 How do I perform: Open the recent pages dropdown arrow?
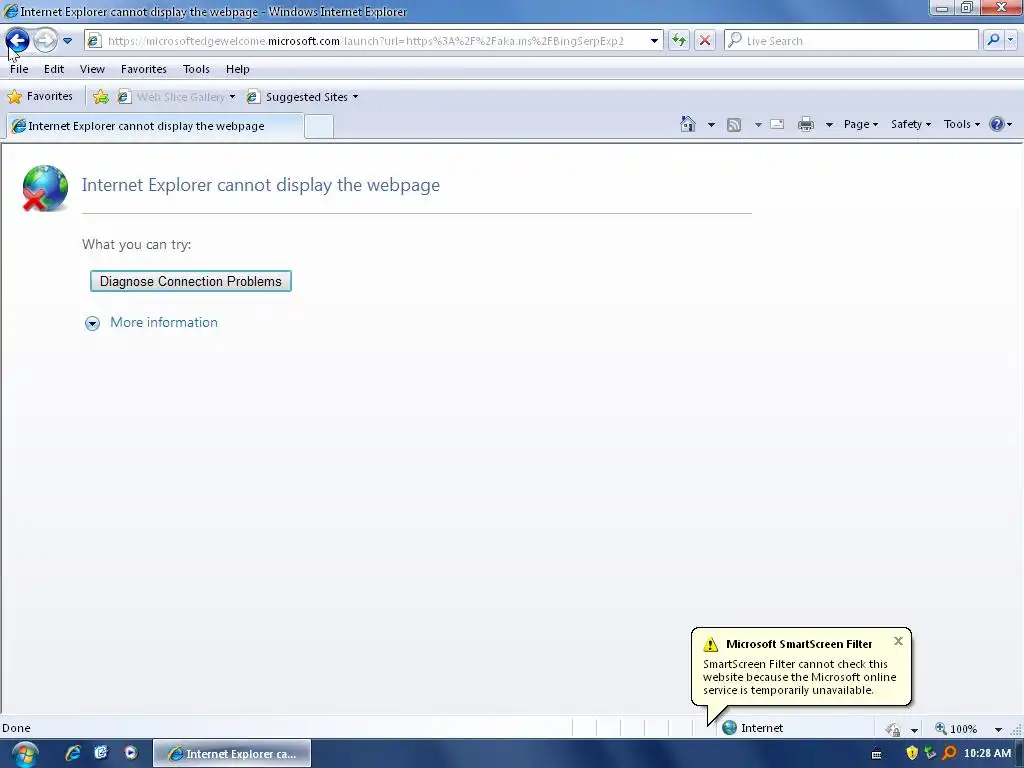[67, 40]
